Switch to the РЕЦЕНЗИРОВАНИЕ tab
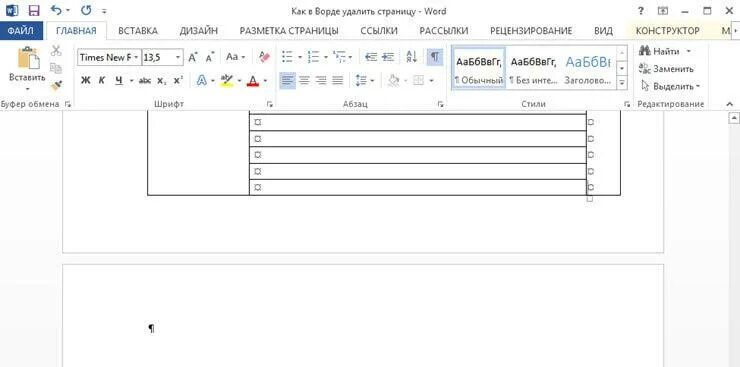Screen dimensions: 740x367 (x=531, y=31)
